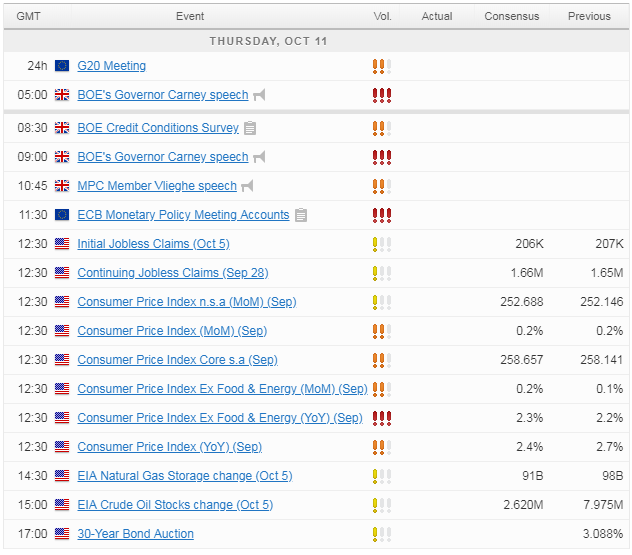Click volatility indicator on Consumer Price Index (YoY) row
The image size is (632, 555).
(x=382, y=448)
